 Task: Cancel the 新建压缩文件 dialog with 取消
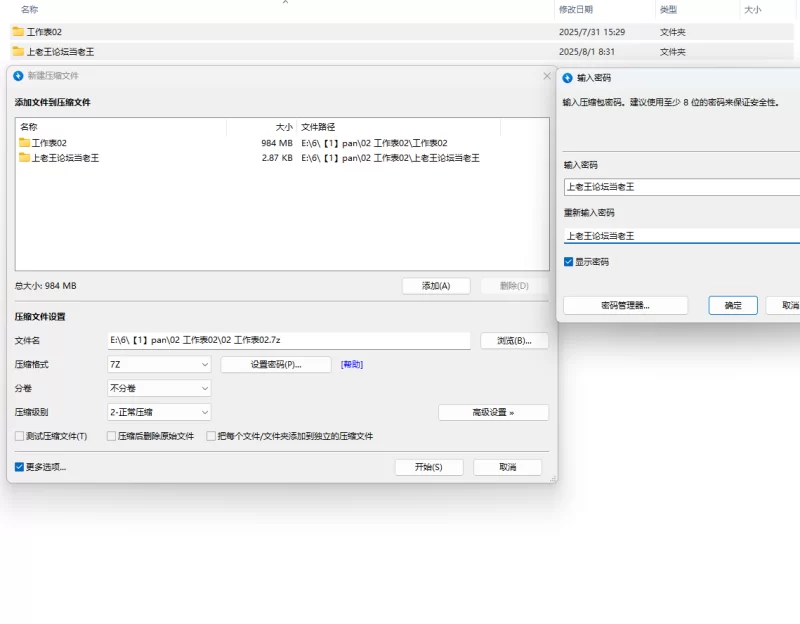(508, 467)
